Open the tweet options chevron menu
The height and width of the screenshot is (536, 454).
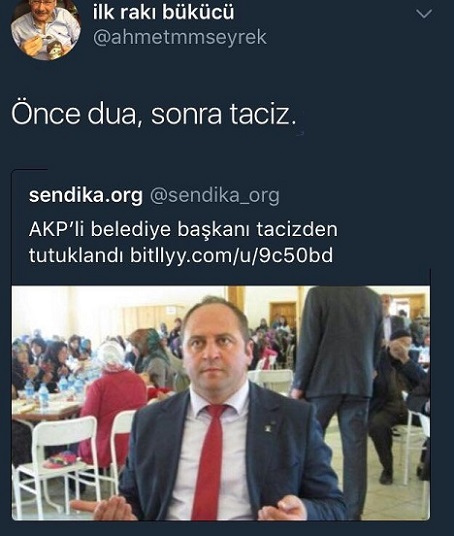click(424, 14)
